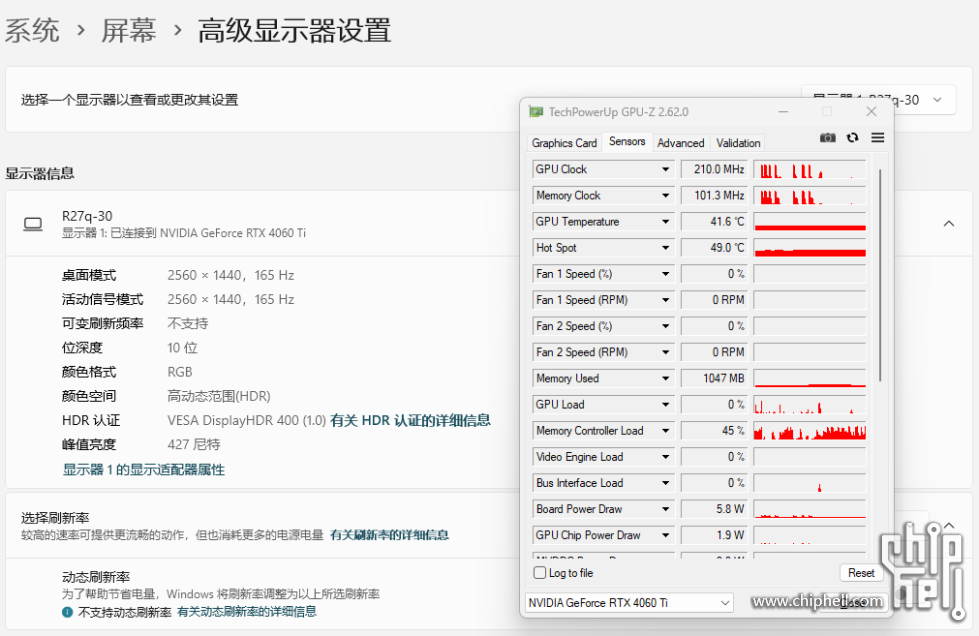Open the Fan 1 Speed (%) dropdown
Image resolution: width=979 pixels, height=636 pixels.
click(666, 274)
